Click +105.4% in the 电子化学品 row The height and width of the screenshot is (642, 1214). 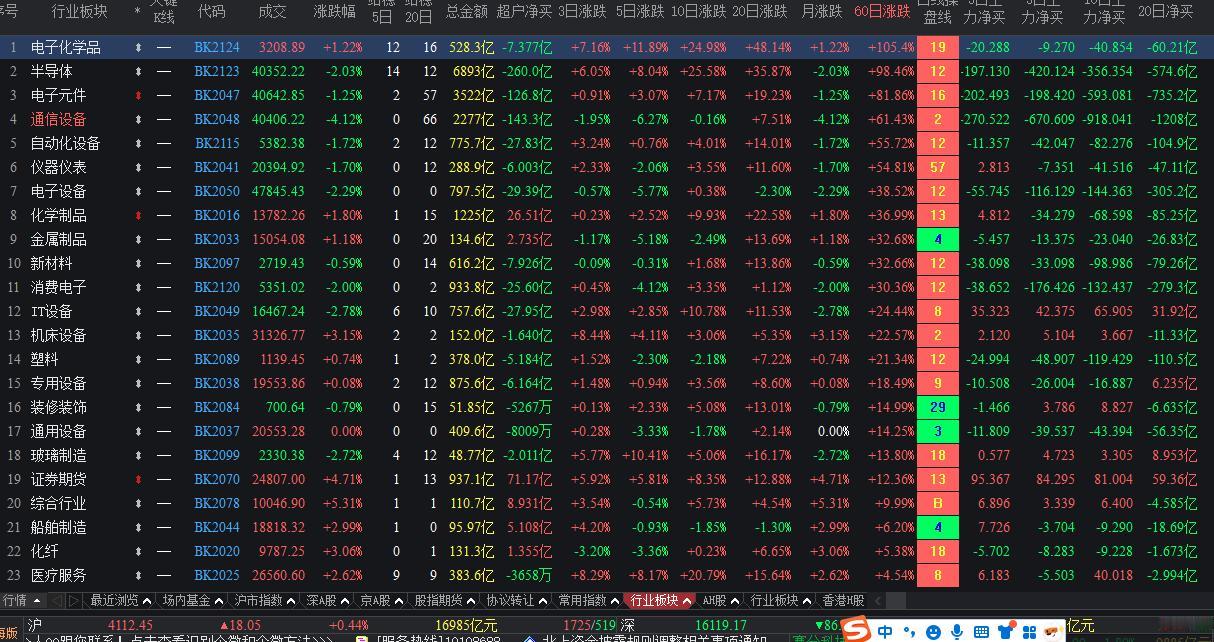coord(890,47)
